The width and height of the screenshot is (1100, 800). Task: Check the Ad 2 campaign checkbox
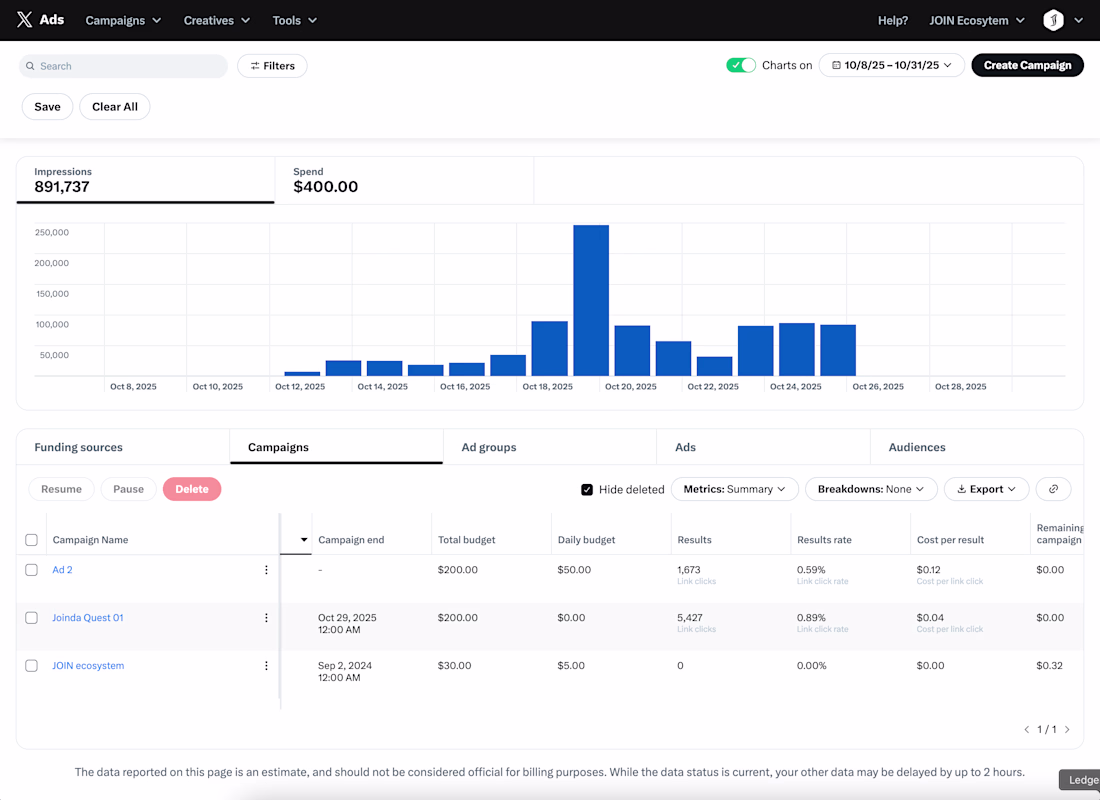click(x=32, y=570)
